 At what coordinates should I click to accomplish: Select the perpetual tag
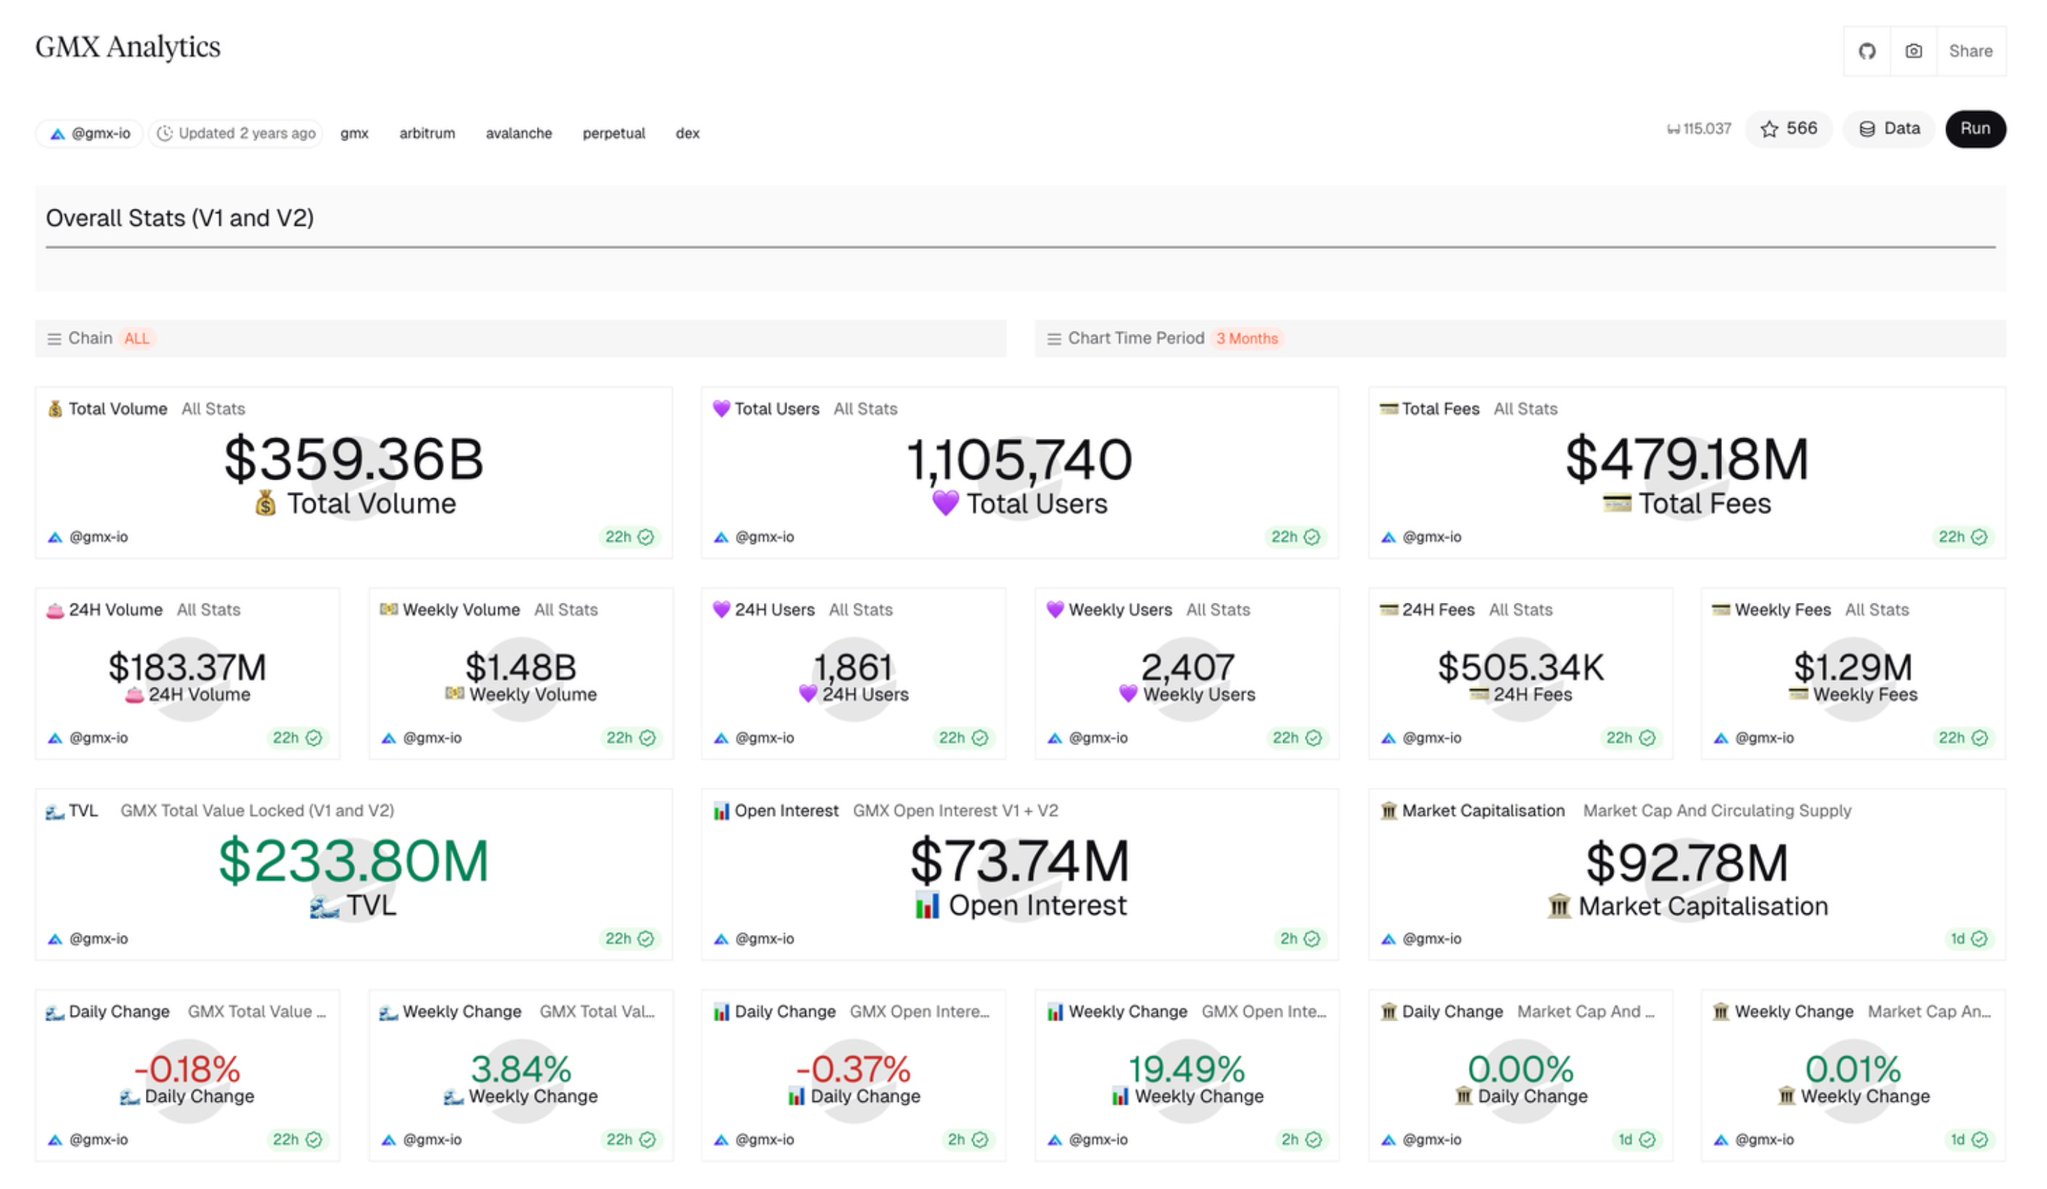(613, 133)
